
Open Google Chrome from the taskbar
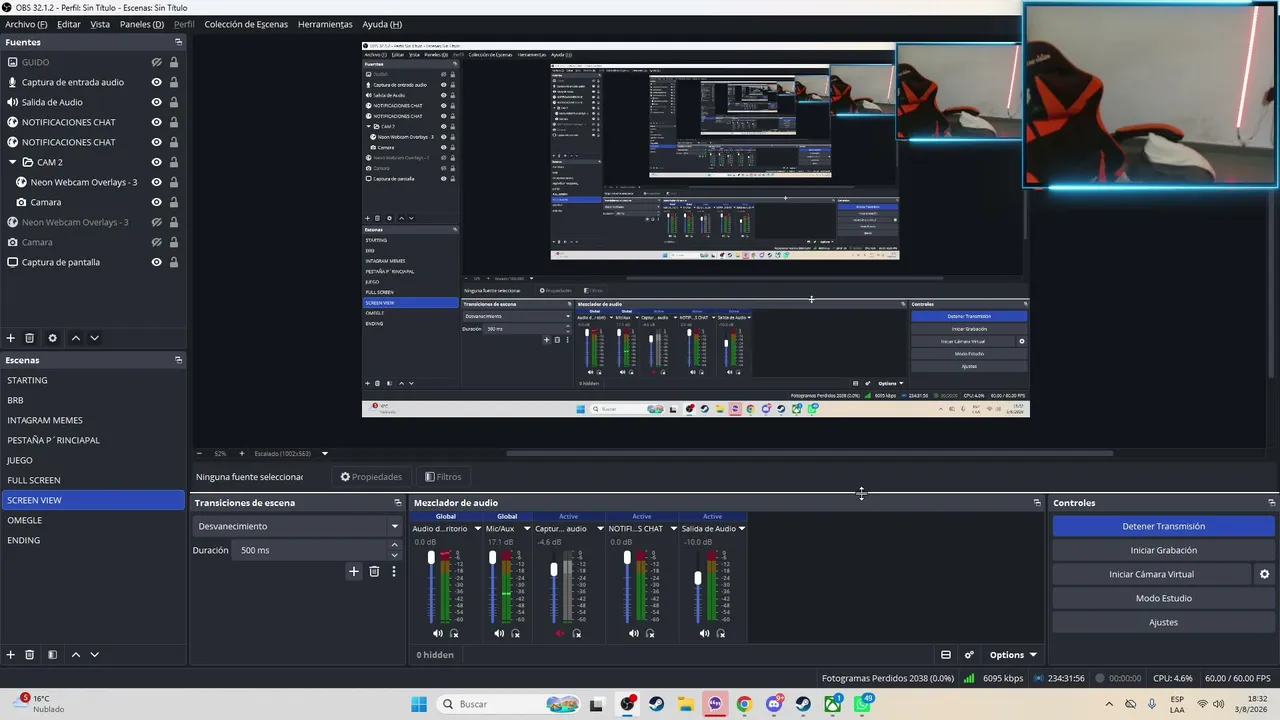click(744, 704)
